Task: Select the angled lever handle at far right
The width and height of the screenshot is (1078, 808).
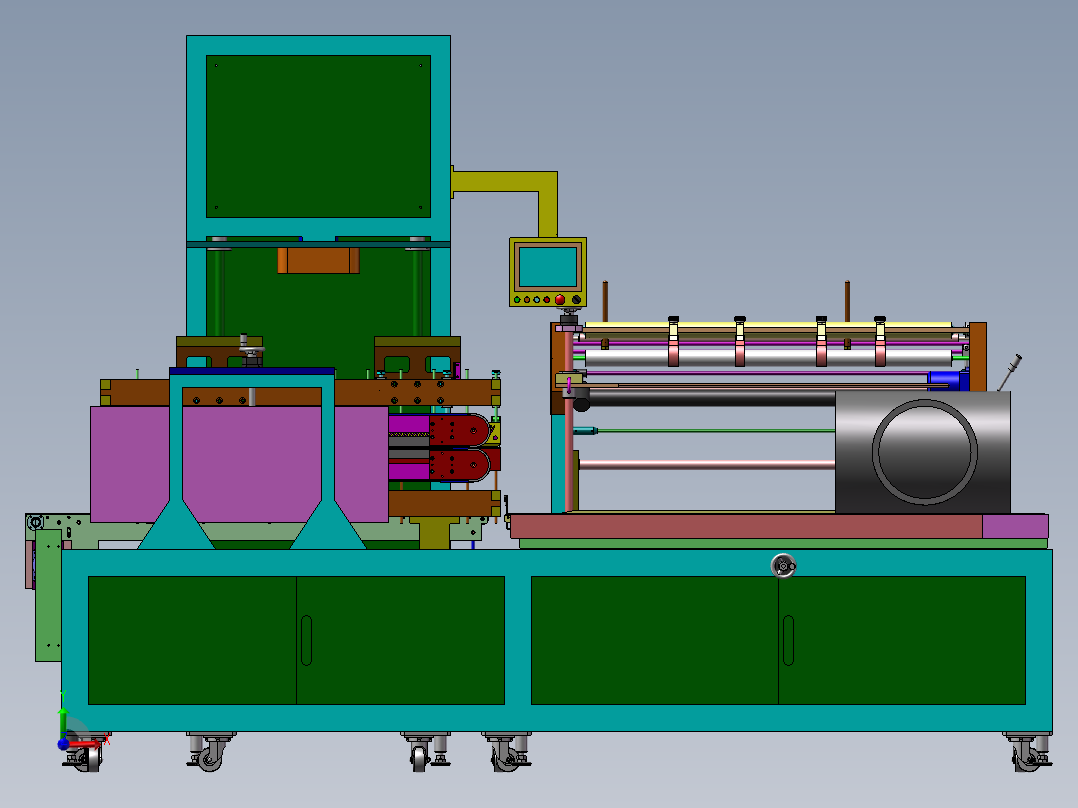Action: click(1010, 372)
